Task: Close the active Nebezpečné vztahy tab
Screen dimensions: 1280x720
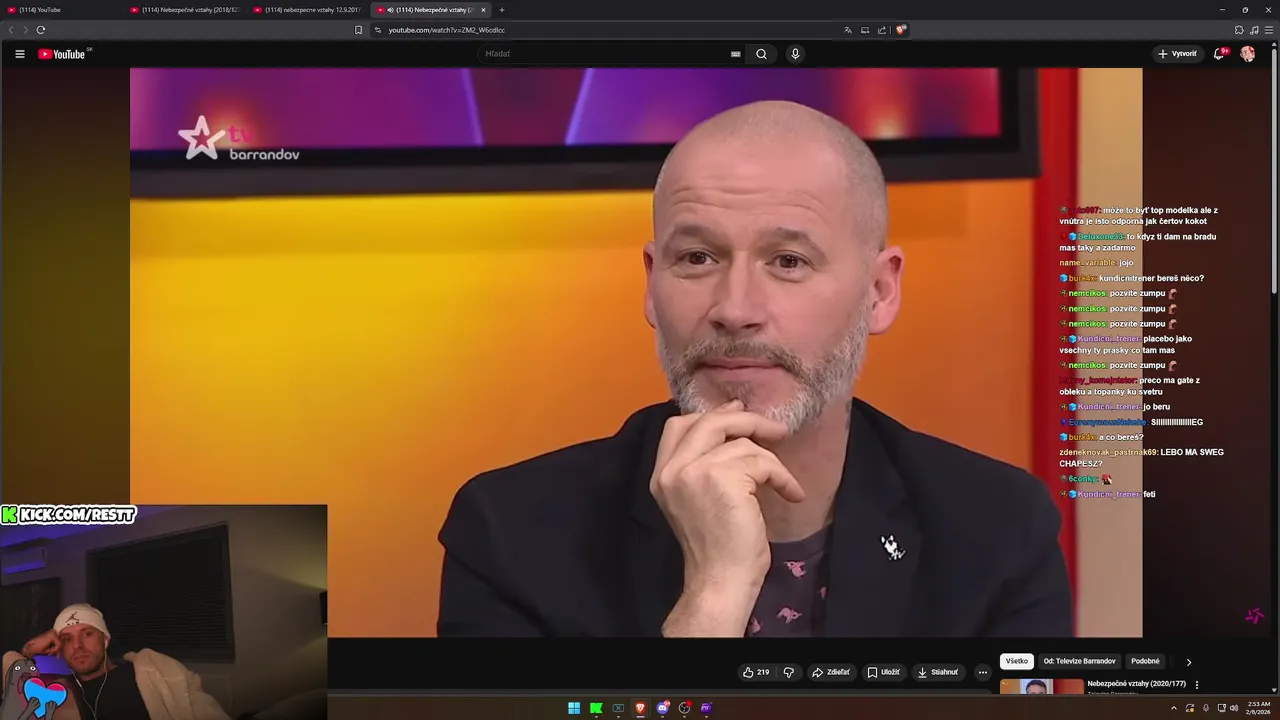Action: tap(483, 10)
